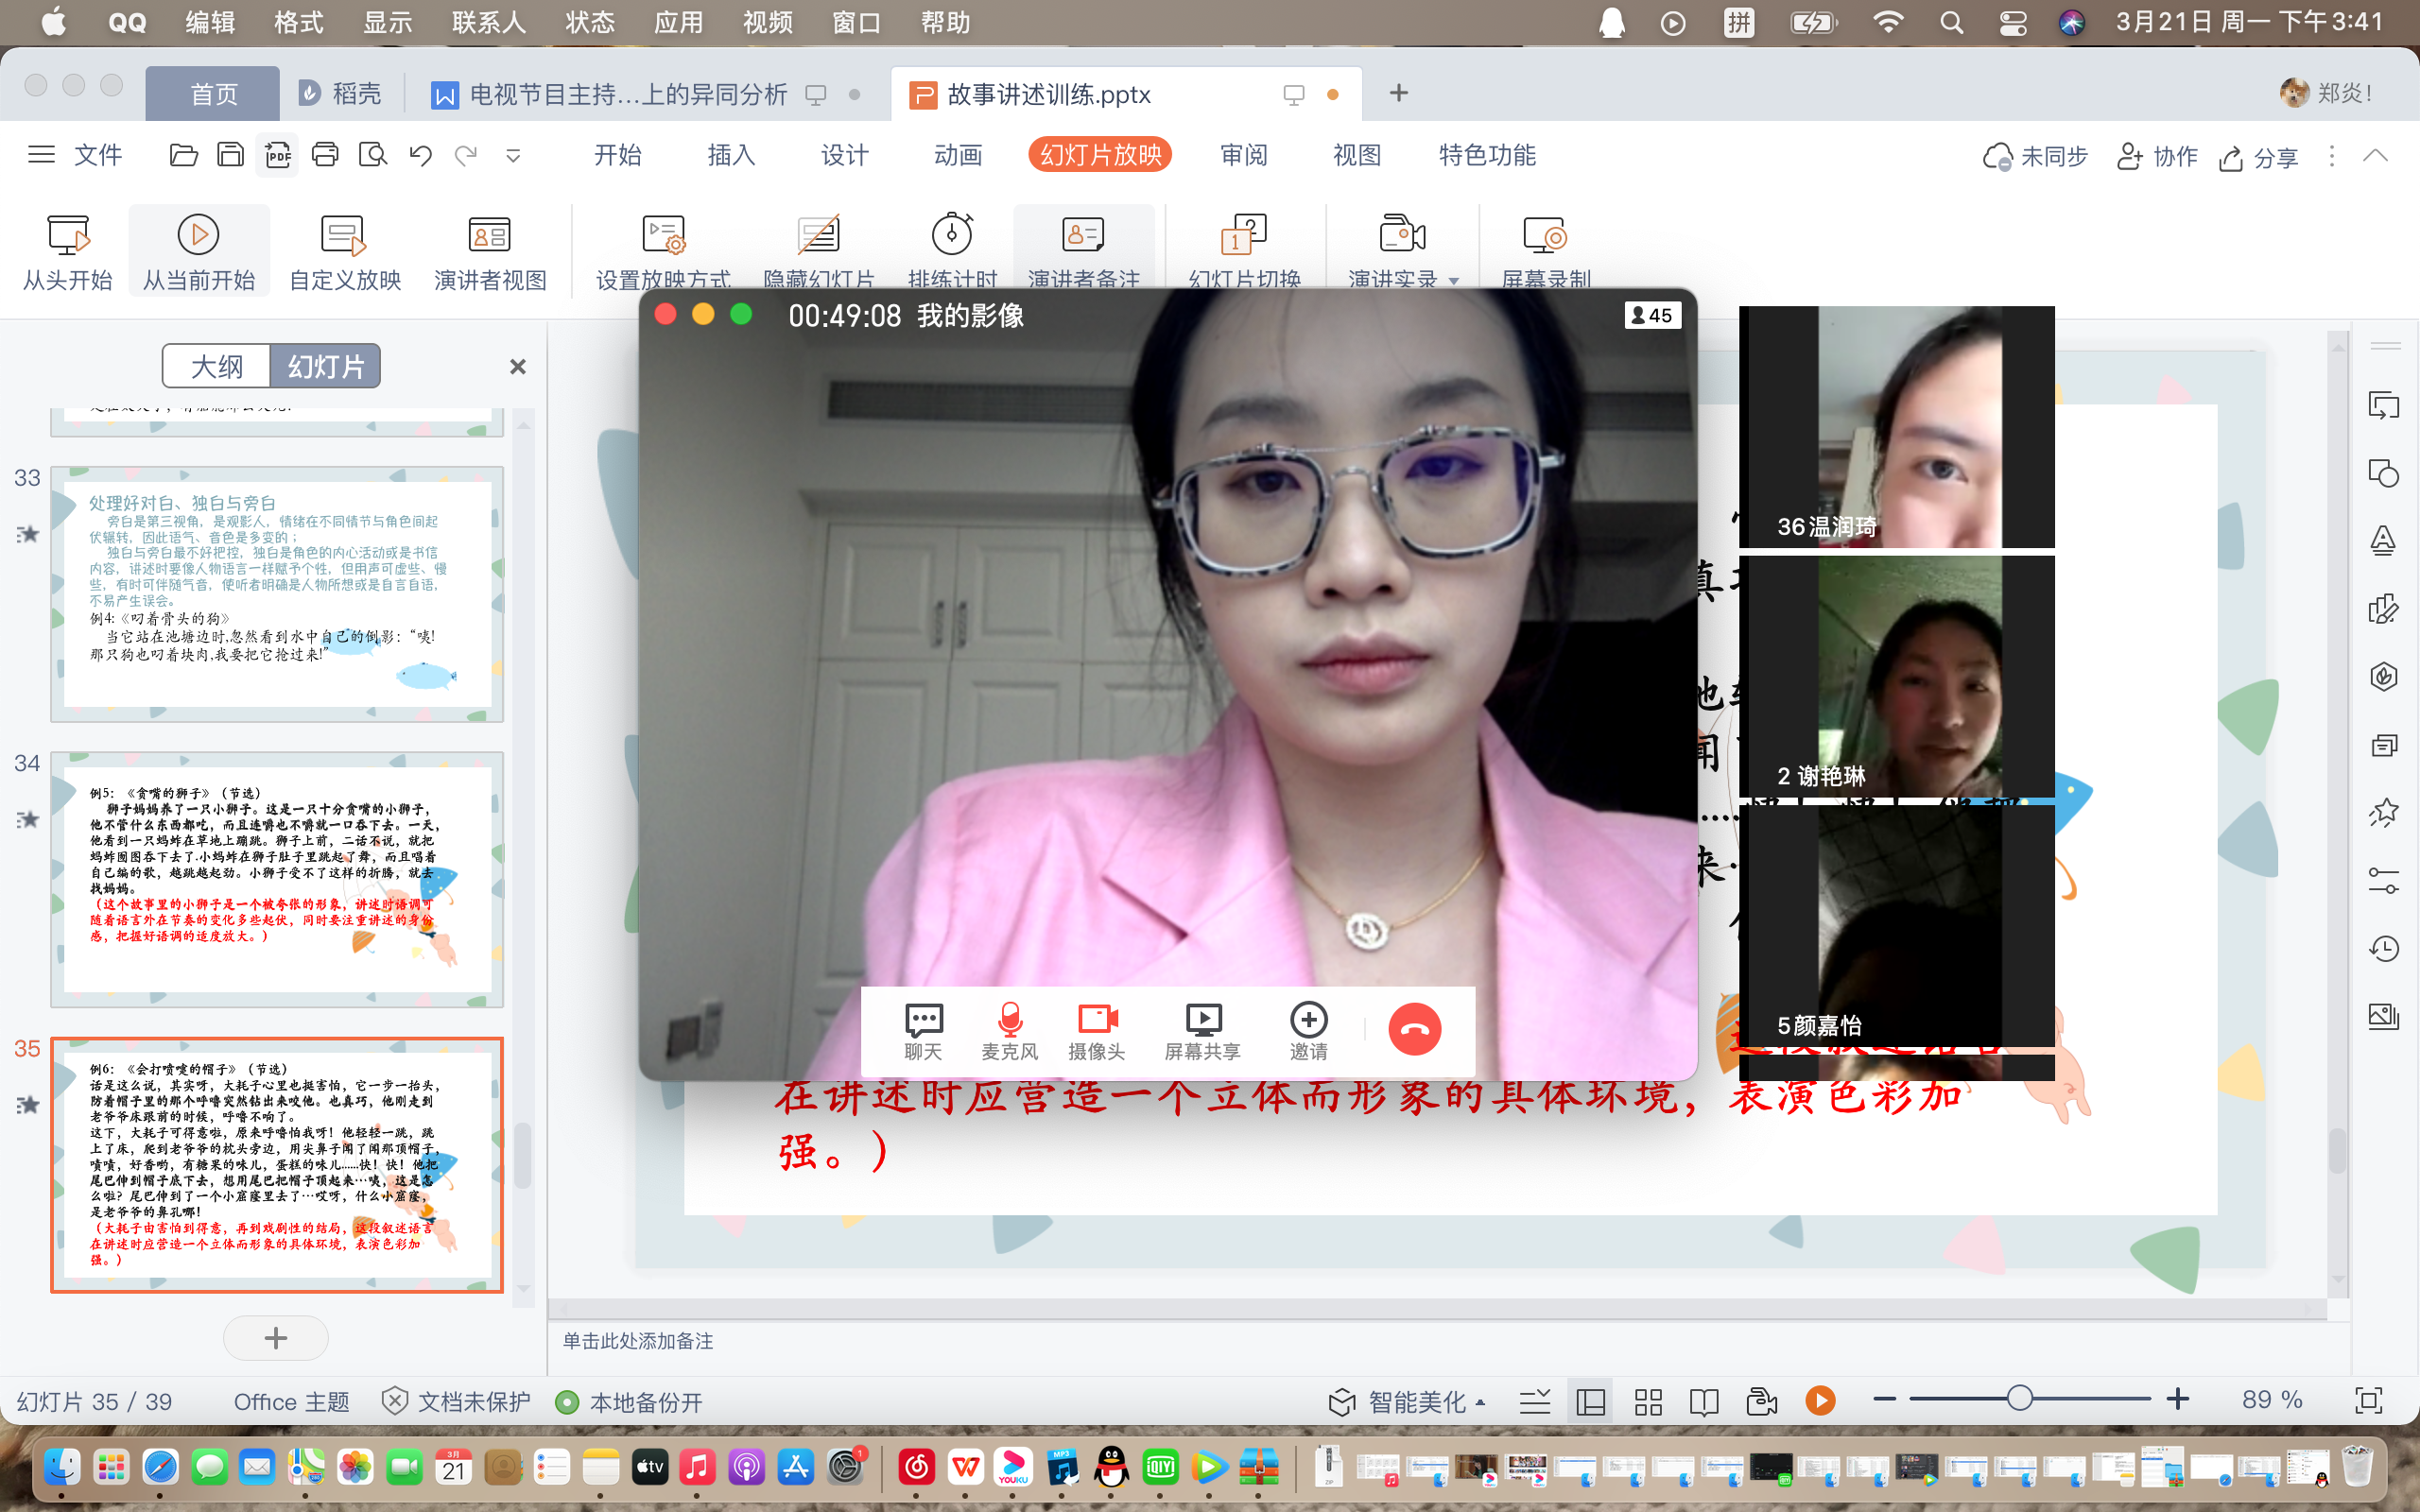The image size is (2420, 1512).
Task: Start slideshow with 从当前开始
Action: [x=198, y=235]
